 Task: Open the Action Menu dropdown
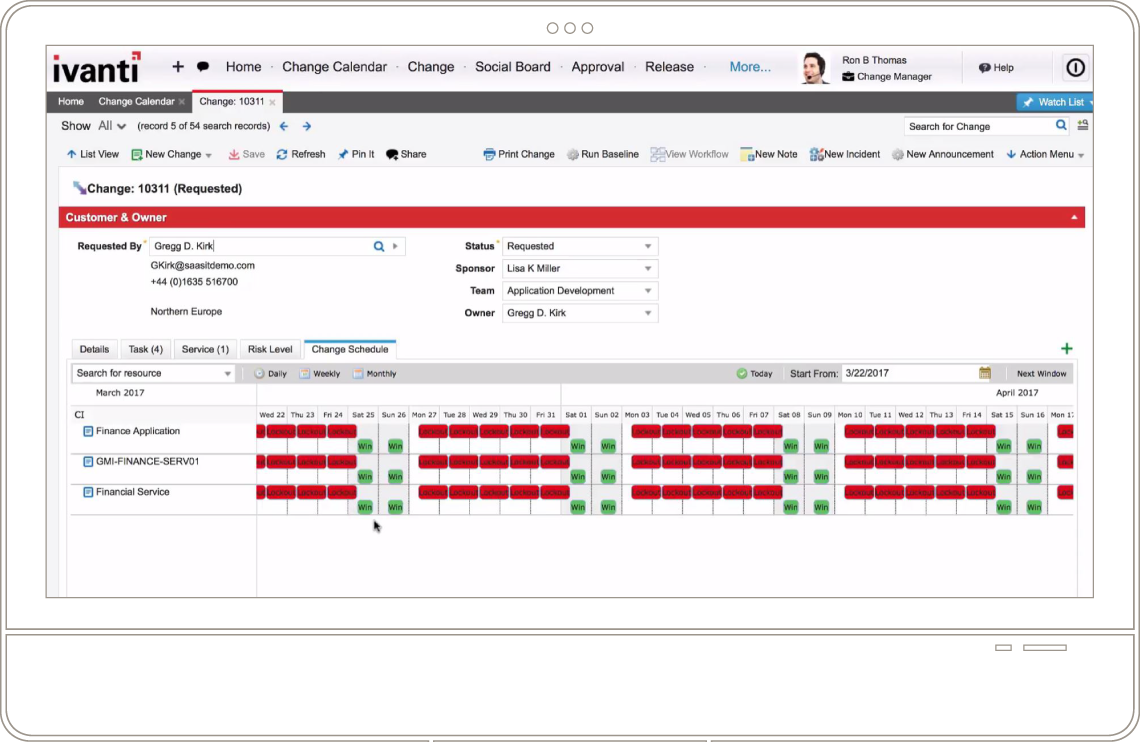click(x=1045, y=154)
